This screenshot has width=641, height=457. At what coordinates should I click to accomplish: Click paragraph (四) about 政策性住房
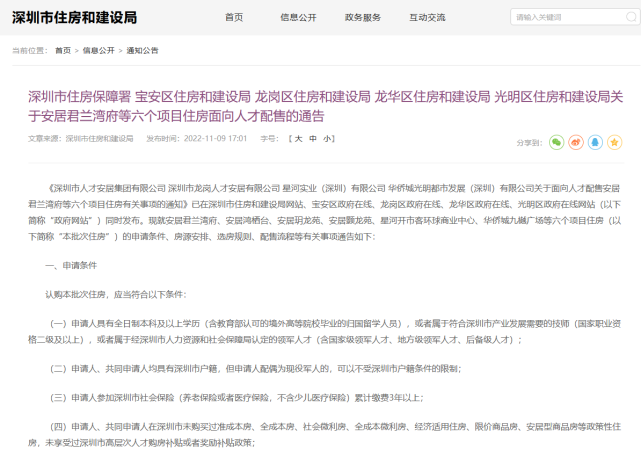point(325,435)
